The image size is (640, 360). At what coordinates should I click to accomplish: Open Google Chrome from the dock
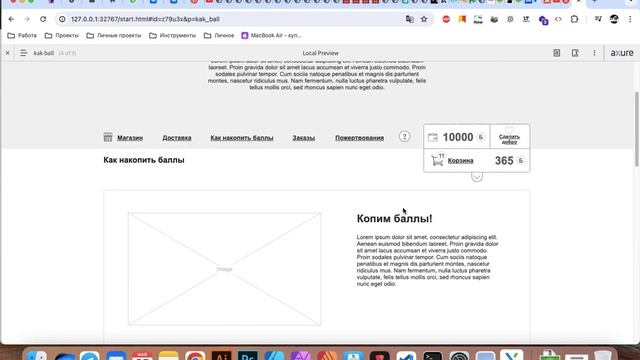(x=195, y=356)
